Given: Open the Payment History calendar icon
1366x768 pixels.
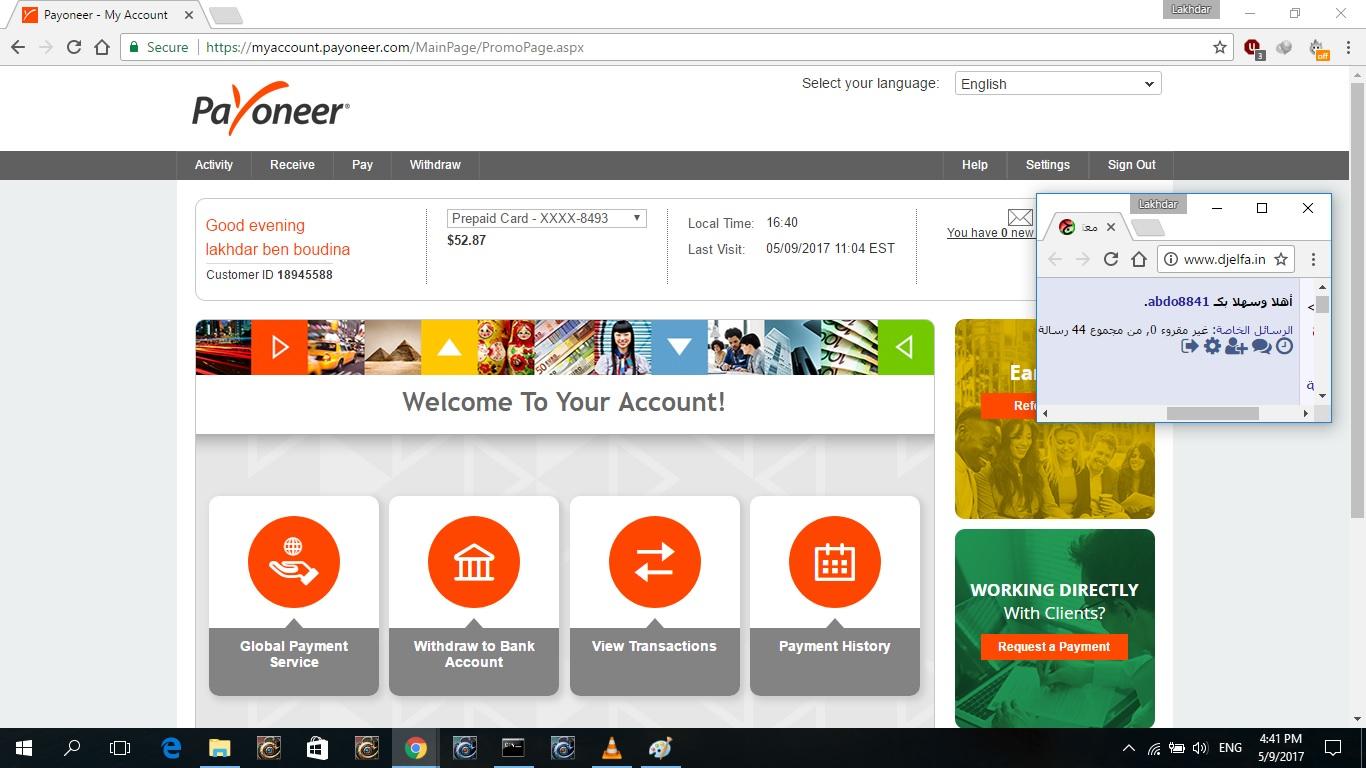Looking at the screenshot, I should tap(835, 562).
